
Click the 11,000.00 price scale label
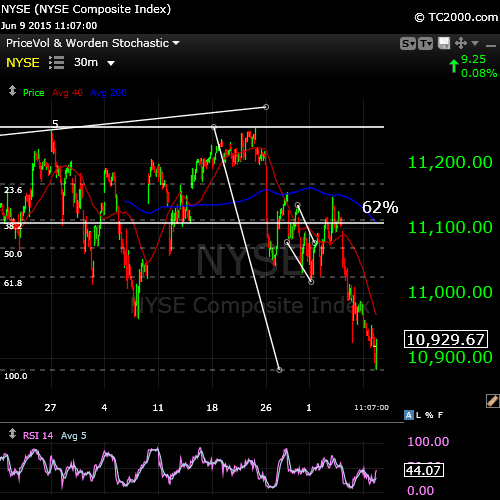[450, 293]
